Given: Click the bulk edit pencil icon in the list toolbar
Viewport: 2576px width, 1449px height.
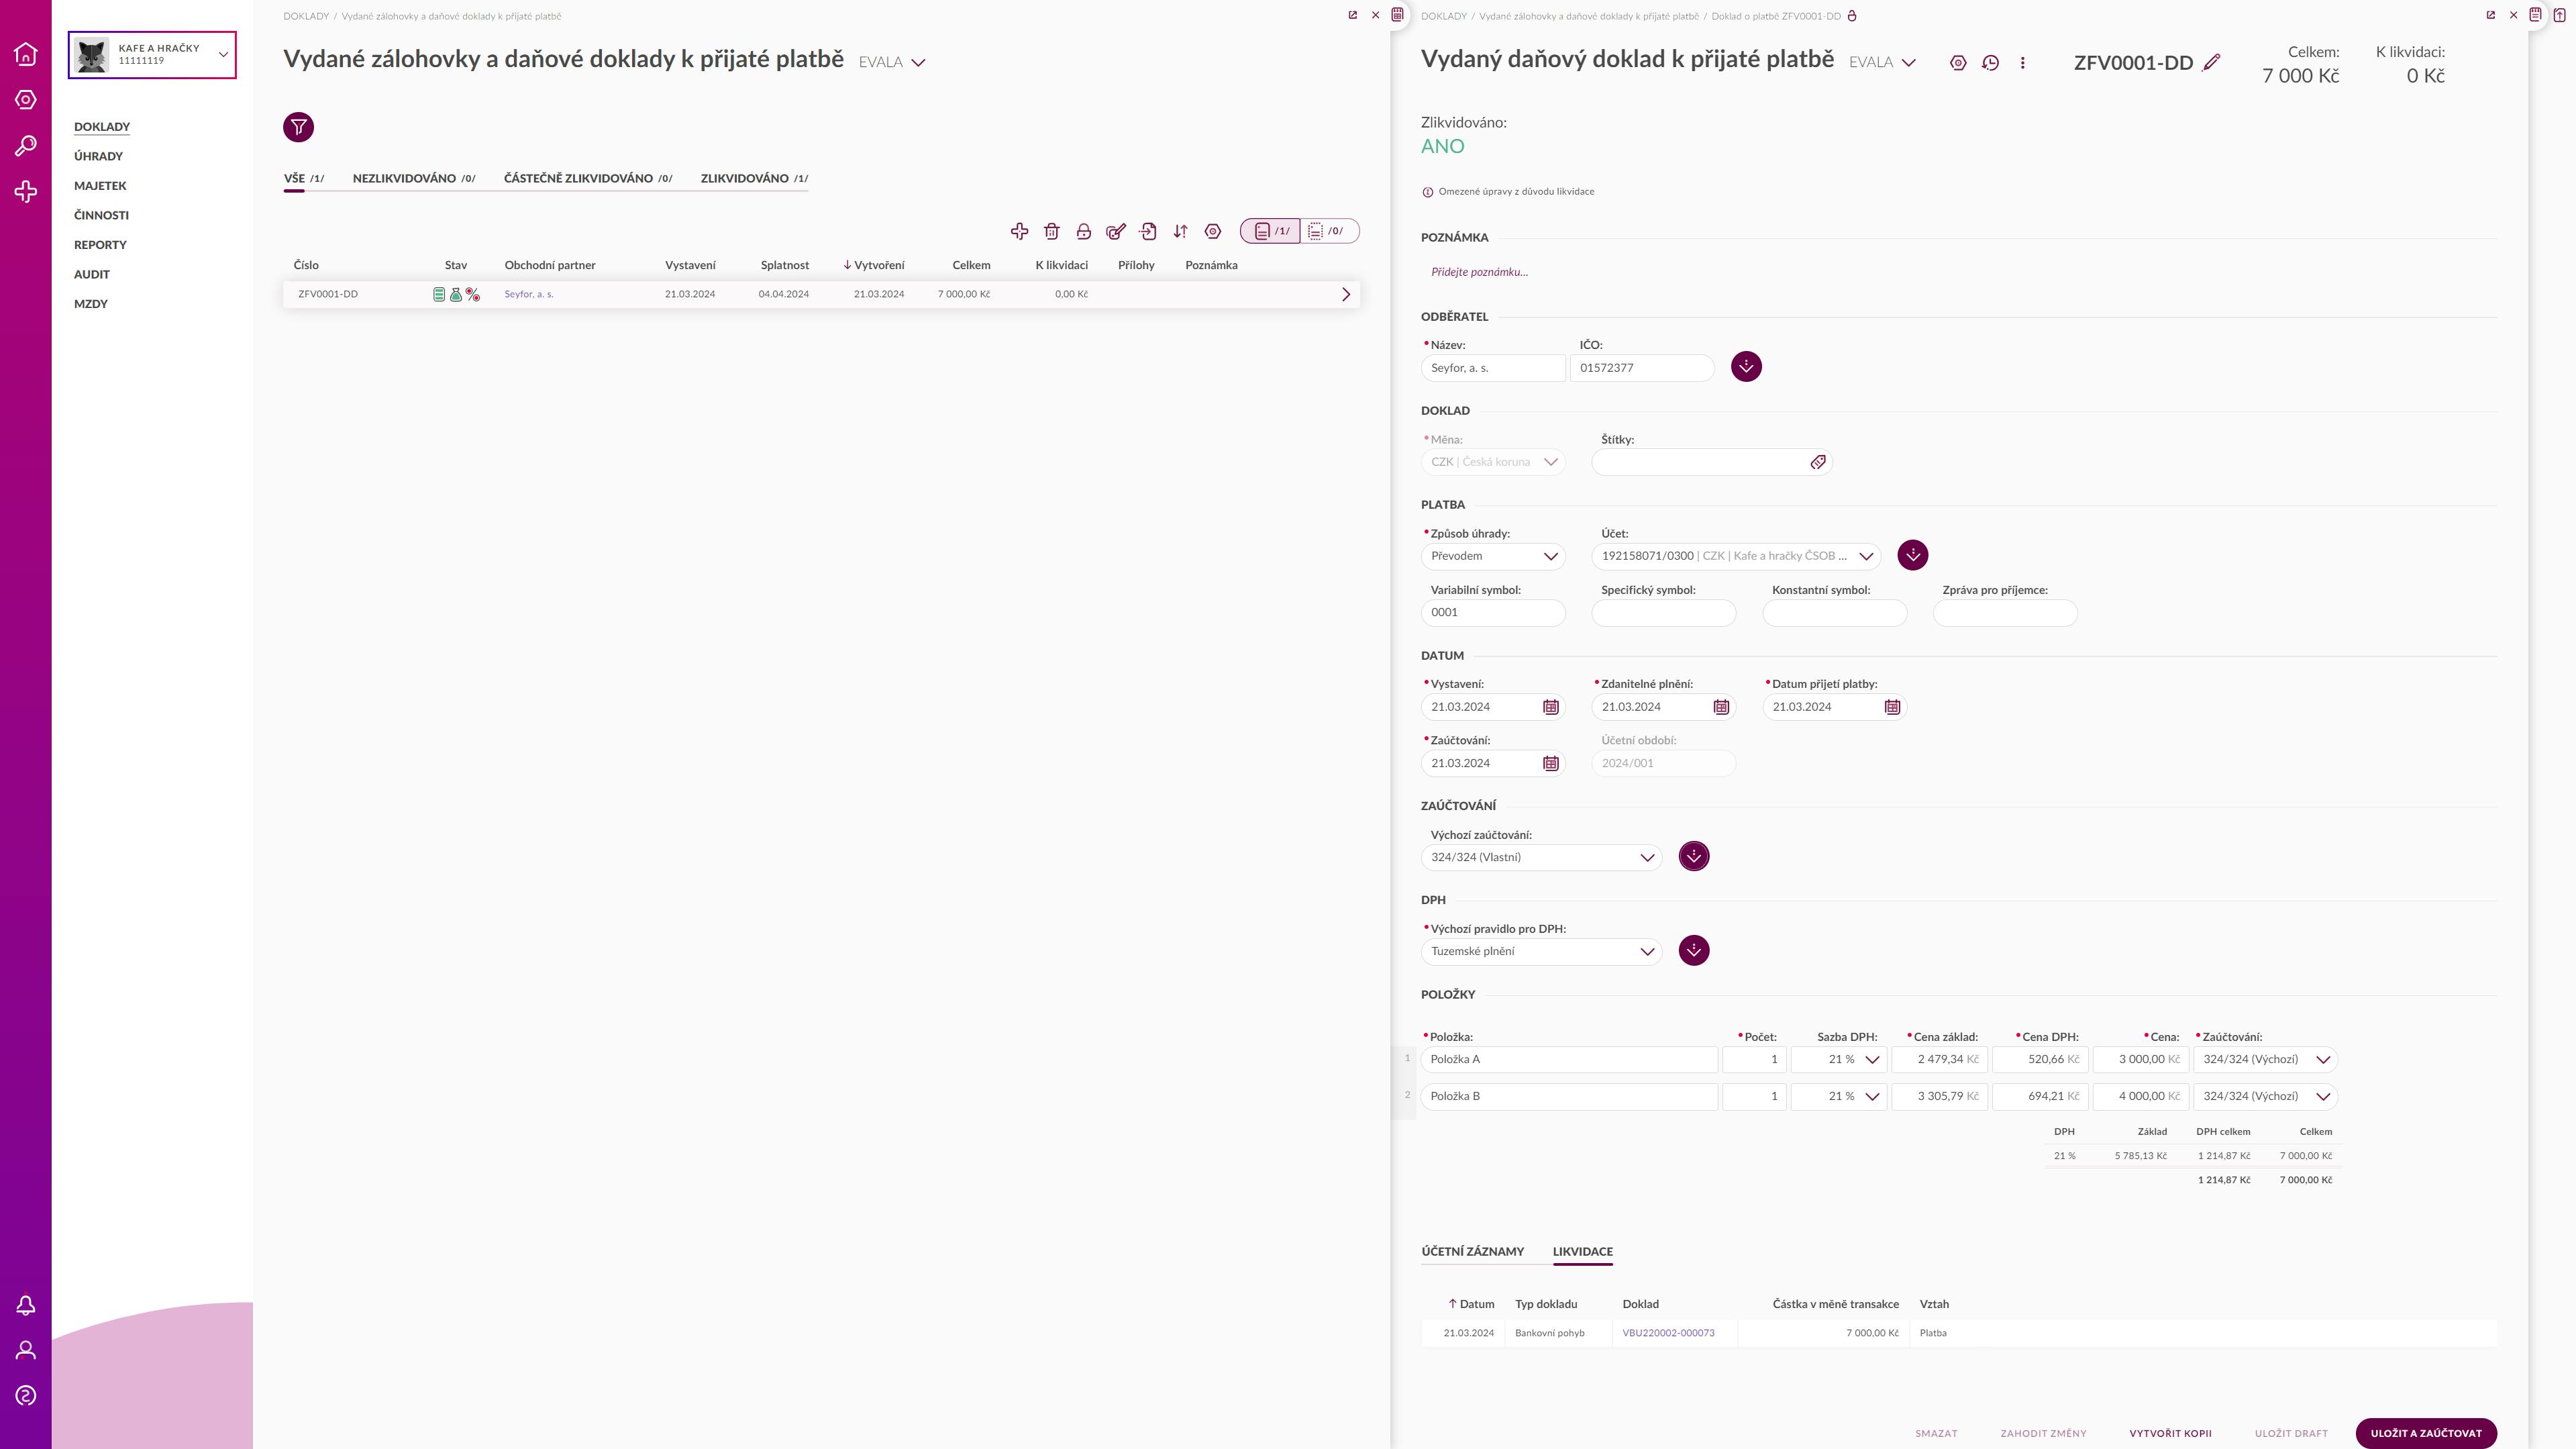Looking at the screenshot, I should tap(1116, 231).
